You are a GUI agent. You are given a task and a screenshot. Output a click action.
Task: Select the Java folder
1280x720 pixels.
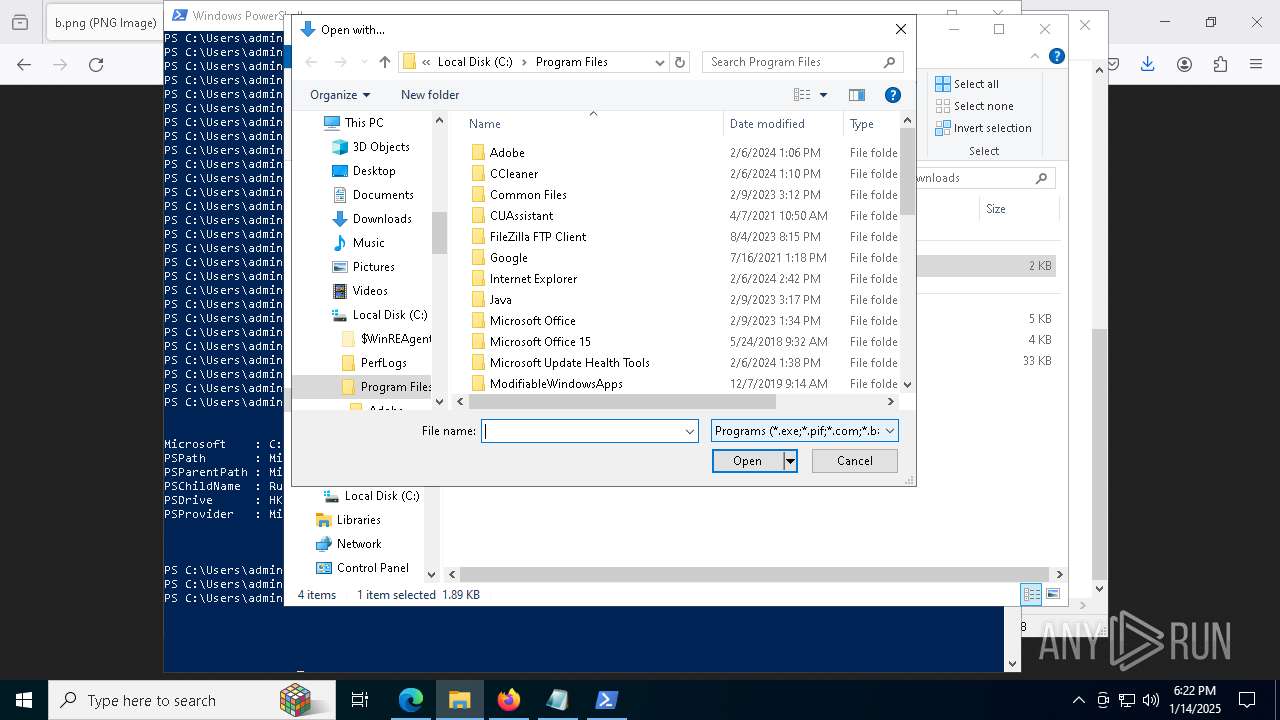[x=500, y=300]
